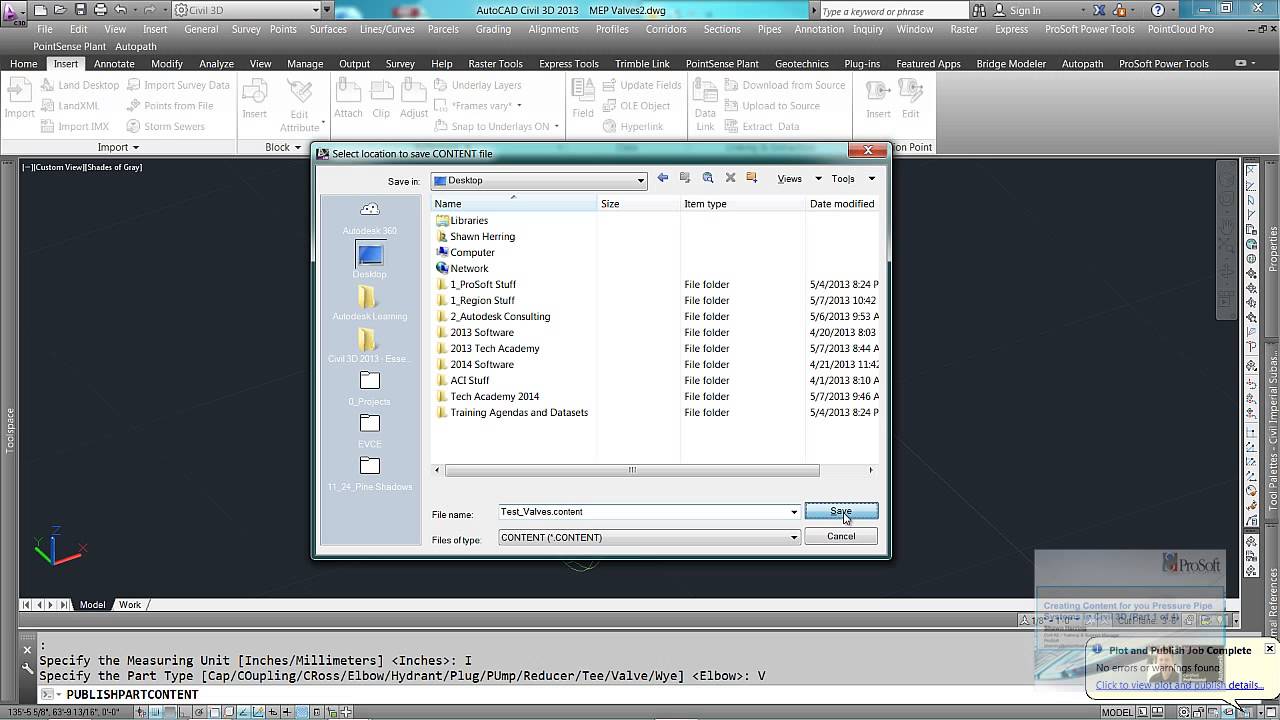The image size is (1280, 720).
Task: Switch to the Home ribbon tab
Action: tap(23, 64)
